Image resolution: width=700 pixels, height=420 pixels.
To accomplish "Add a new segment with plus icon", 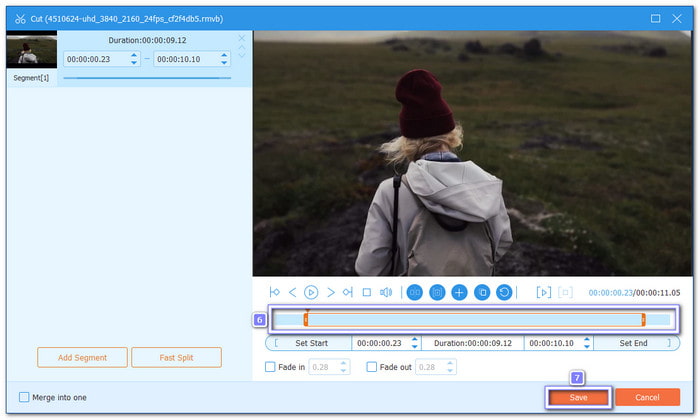I will point(459,292).
